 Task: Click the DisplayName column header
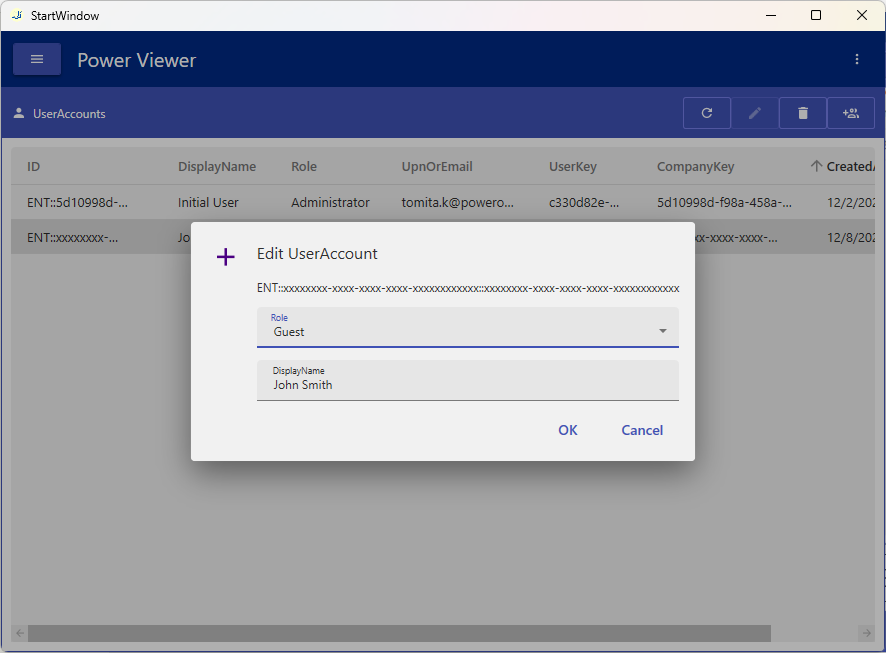[x=217, y=166]
